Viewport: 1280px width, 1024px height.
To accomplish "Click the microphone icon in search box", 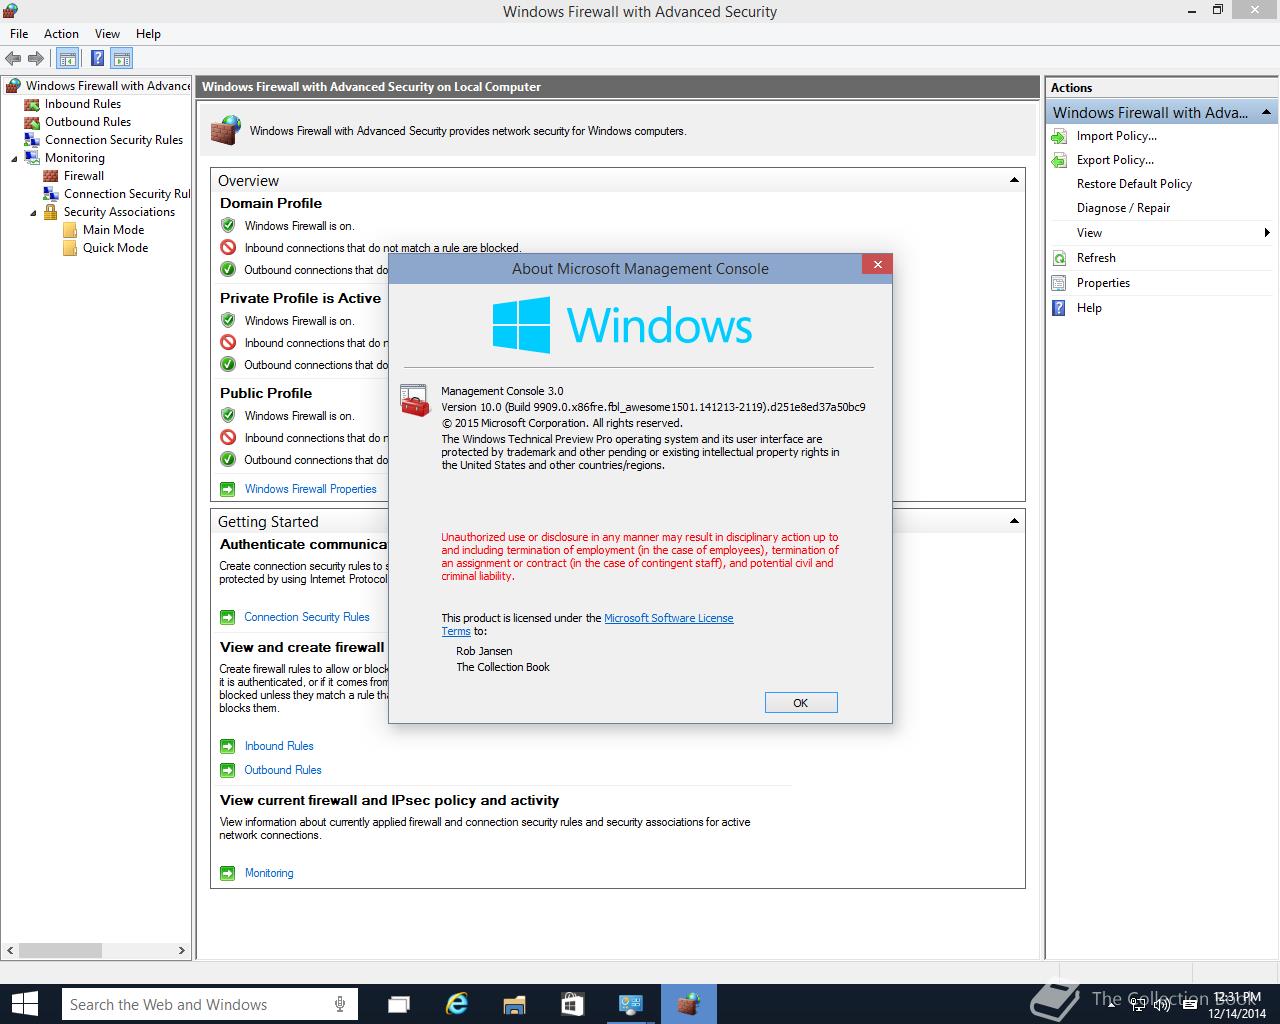I will pyautogui.click(x=341, y=1004).
